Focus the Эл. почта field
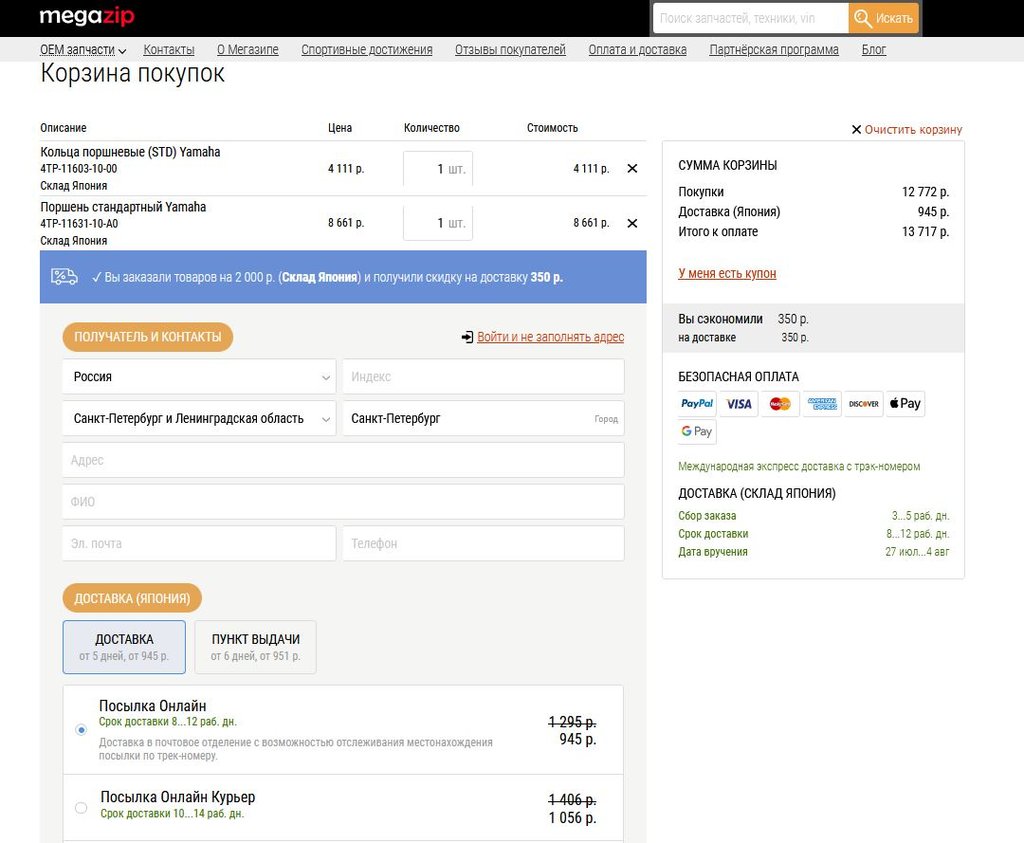1024x843 pixels. click(x=199, y=543)
